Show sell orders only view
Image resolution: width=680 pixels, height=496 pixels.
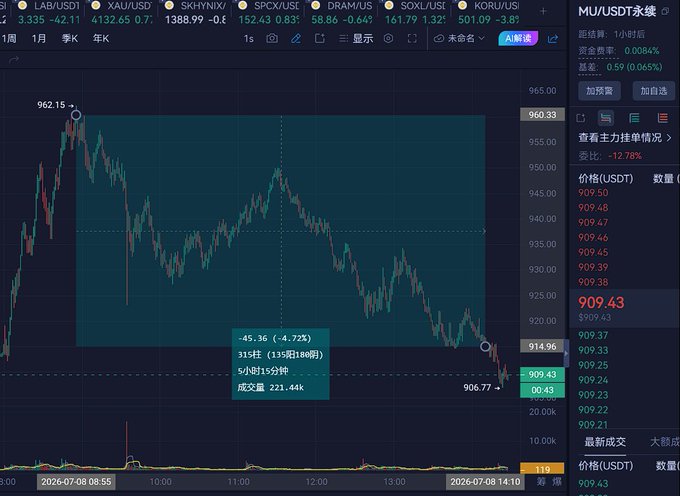coord(662,118)
